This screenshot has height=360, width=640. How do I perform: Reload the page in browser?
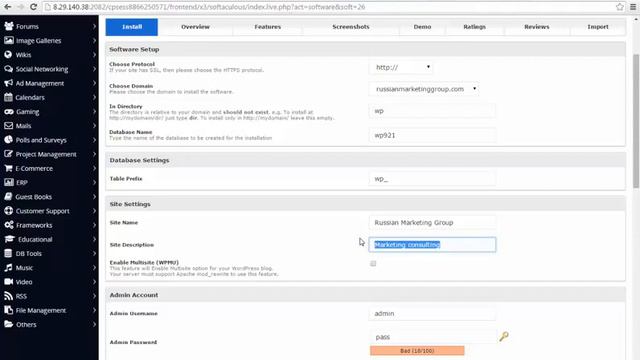pos(33,7)
